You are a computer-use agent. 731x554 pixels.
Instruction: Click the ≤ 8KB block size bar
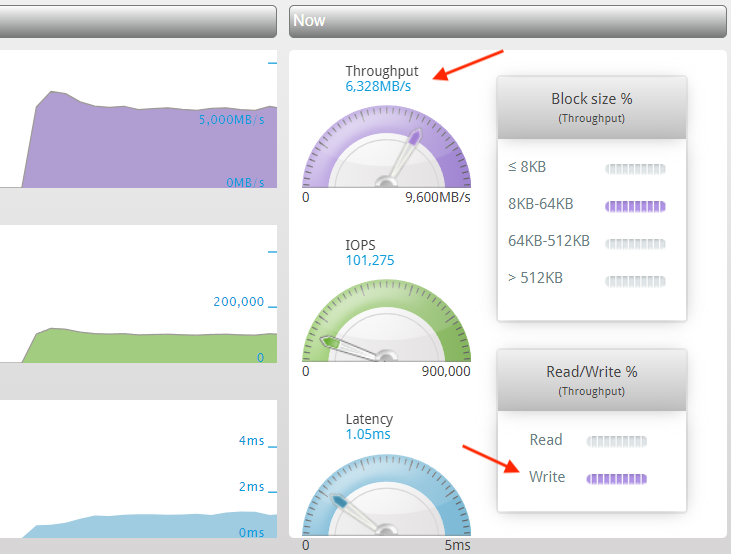click(x=635, y=169)
